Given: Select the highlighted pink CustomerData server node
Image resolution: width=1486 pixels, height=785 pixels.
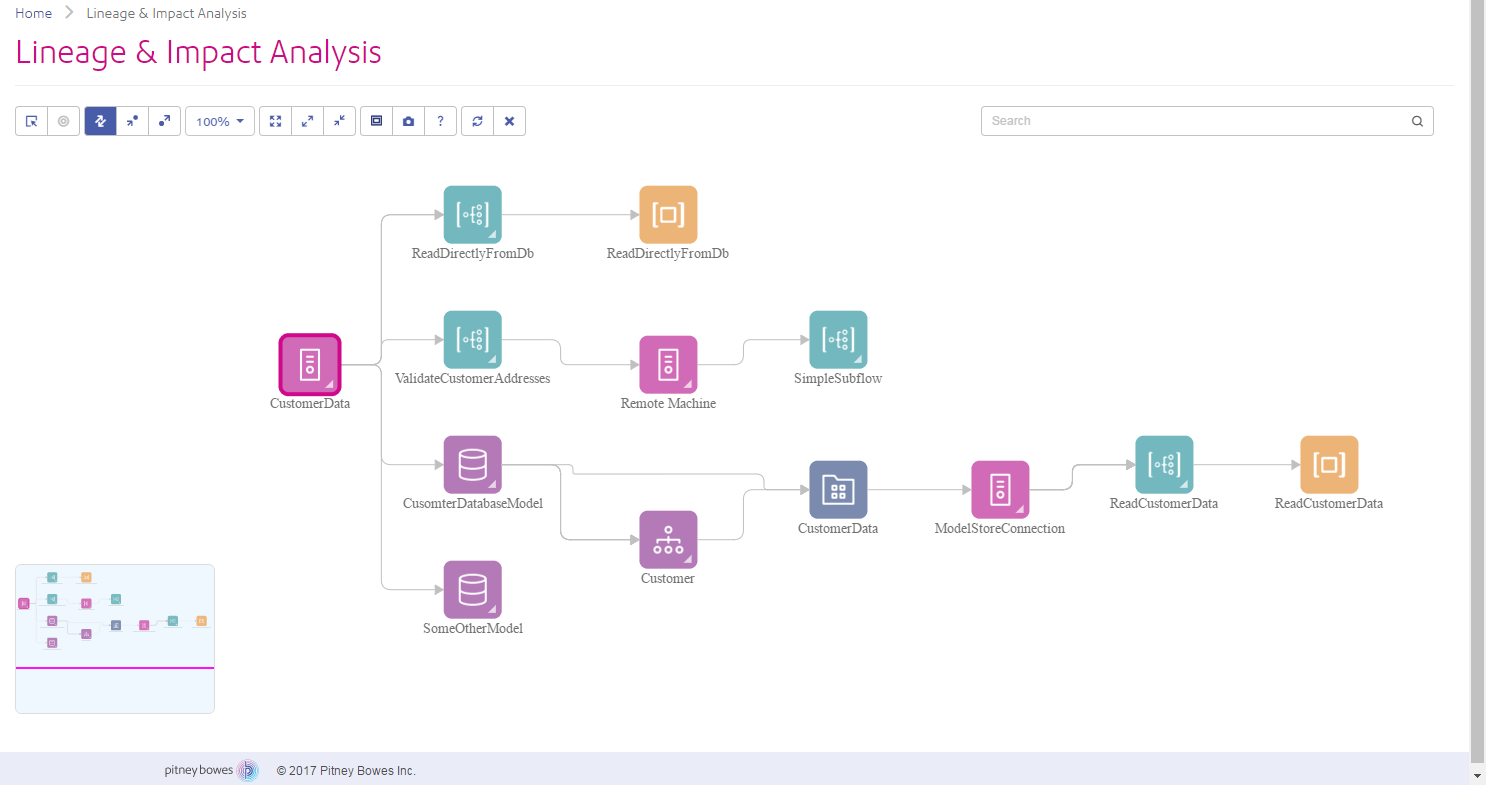Looking at the screenshot, I should coord(310,364).
